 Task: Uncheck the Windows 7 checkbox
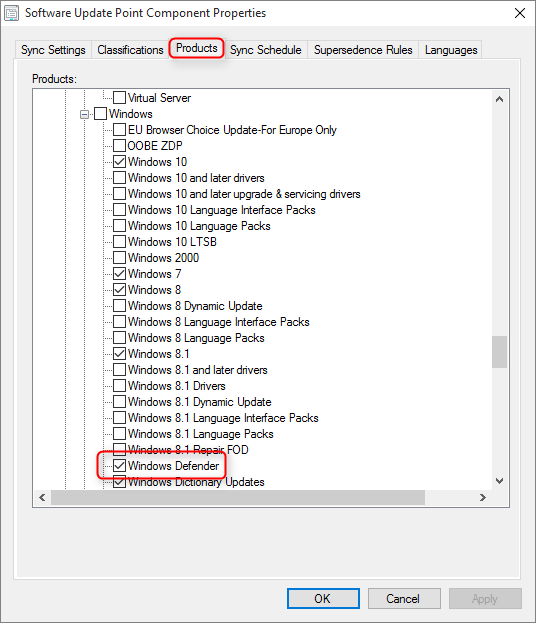(x=120, y=274)
